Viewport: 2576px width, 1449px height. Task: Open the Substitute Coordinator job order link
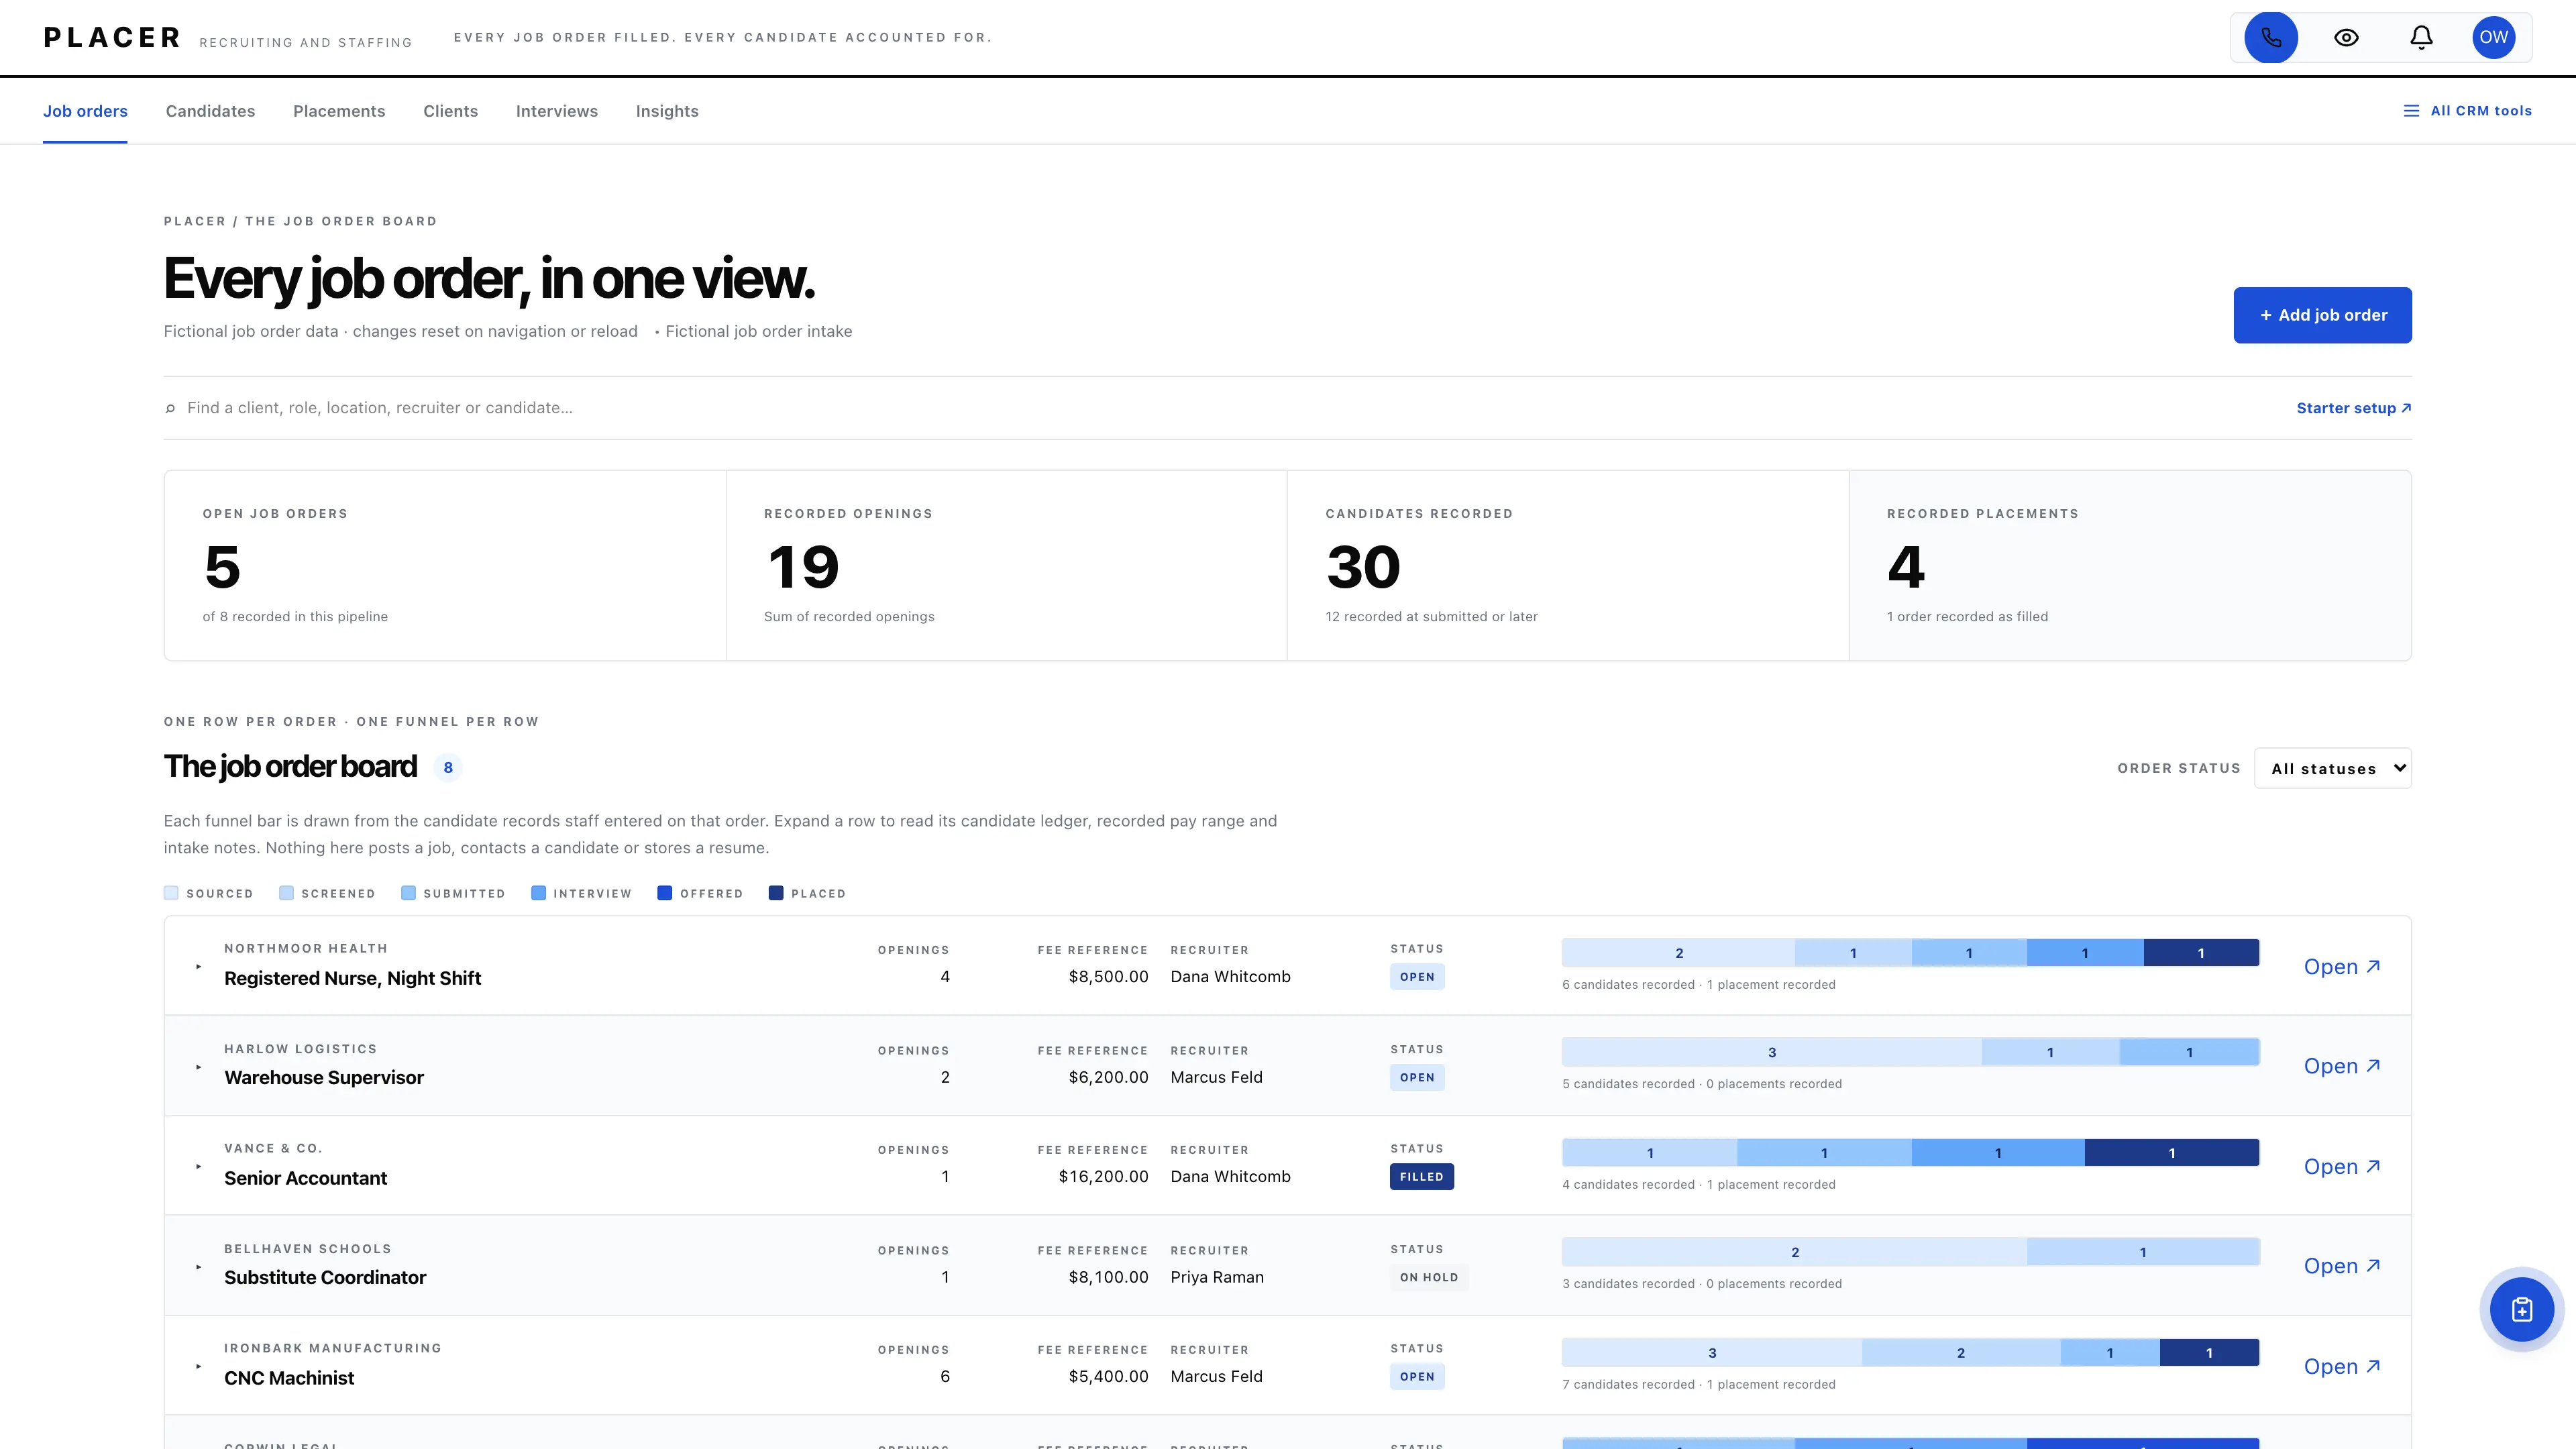(x=2342, y=1266)
